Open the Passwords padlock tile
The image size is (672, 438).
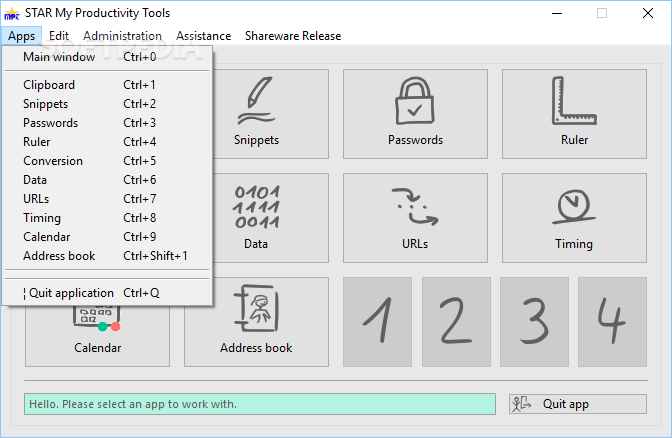[x=415, y=114]
